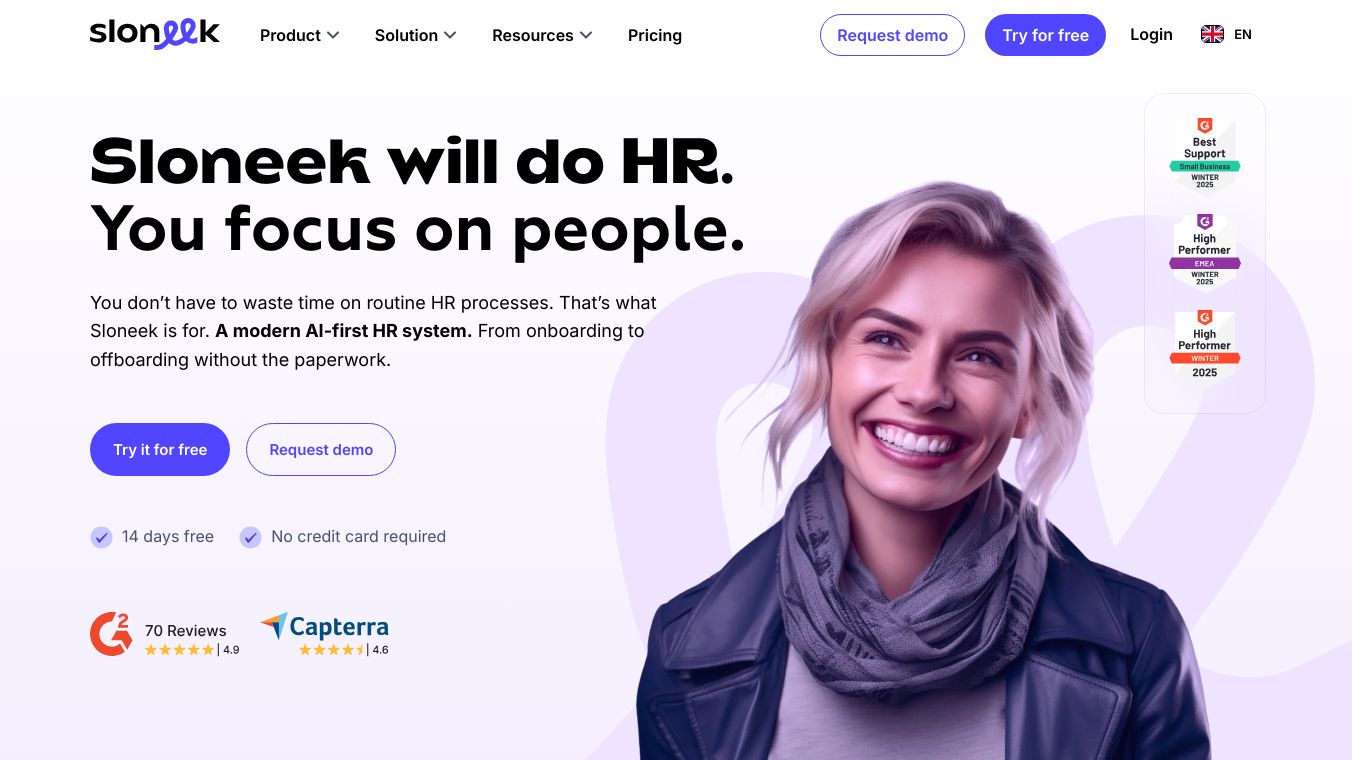Open the Pricing page
Viewport: 1352px width, 760px height.
pyautogui.click(x=655, y=35)
